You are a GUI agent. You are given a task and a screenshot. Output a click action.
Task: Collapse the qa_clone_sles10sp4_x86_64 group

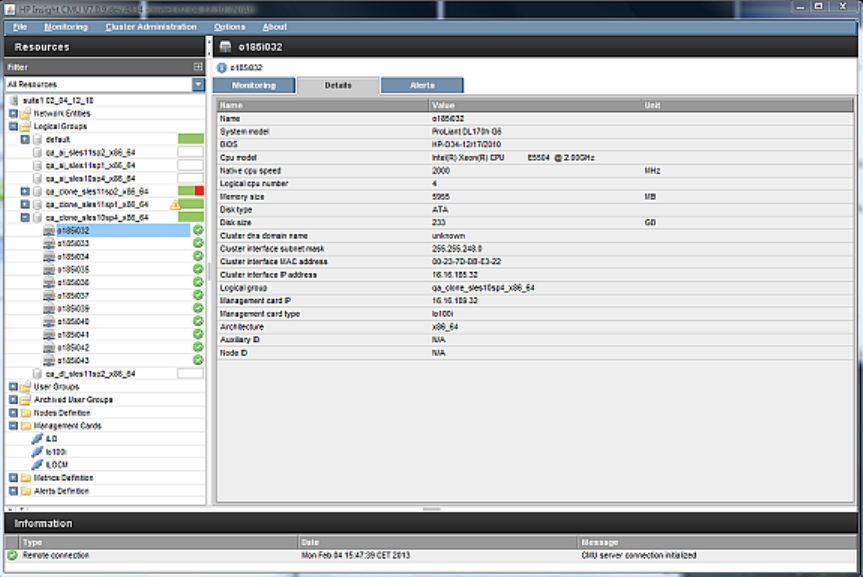click(x=25, y=217)
